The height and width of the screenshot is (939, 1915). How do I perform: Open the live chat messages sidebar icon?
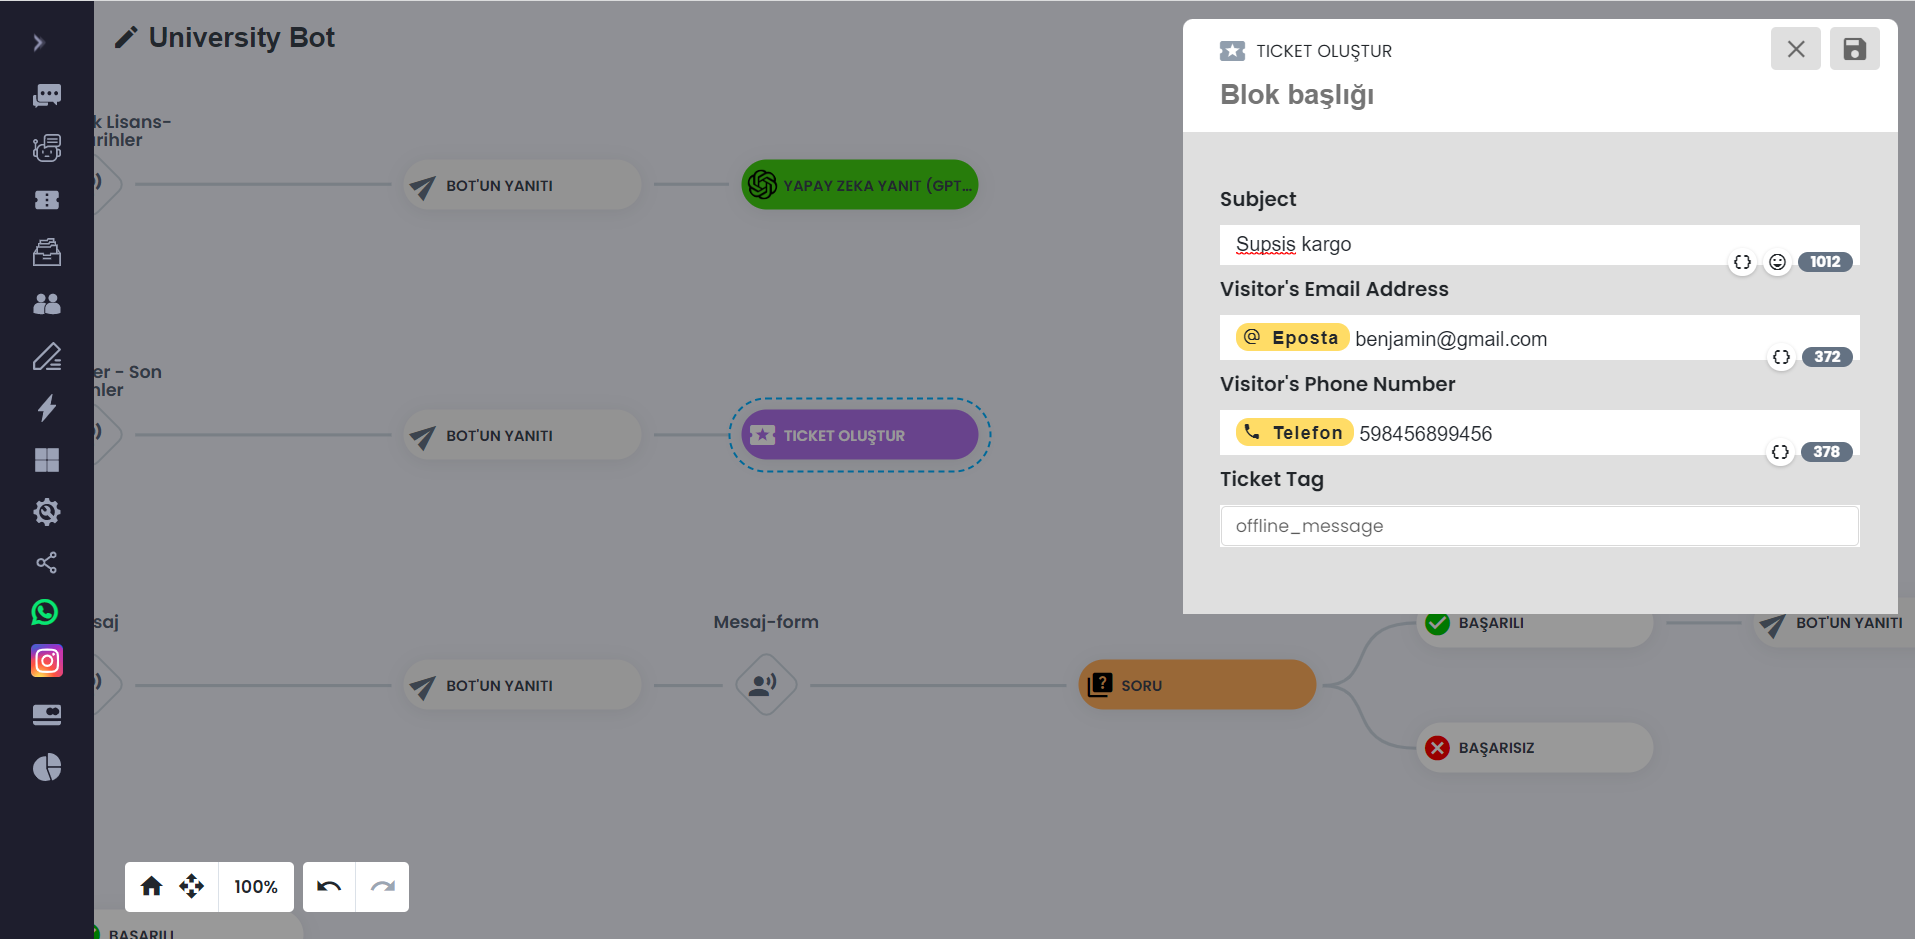point(47,95)
